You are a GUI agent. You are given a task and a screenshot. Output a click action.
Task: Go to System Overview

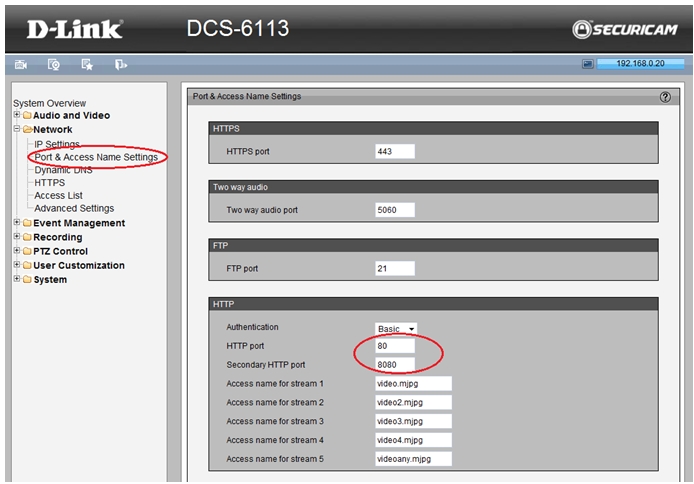pos(49,103)
